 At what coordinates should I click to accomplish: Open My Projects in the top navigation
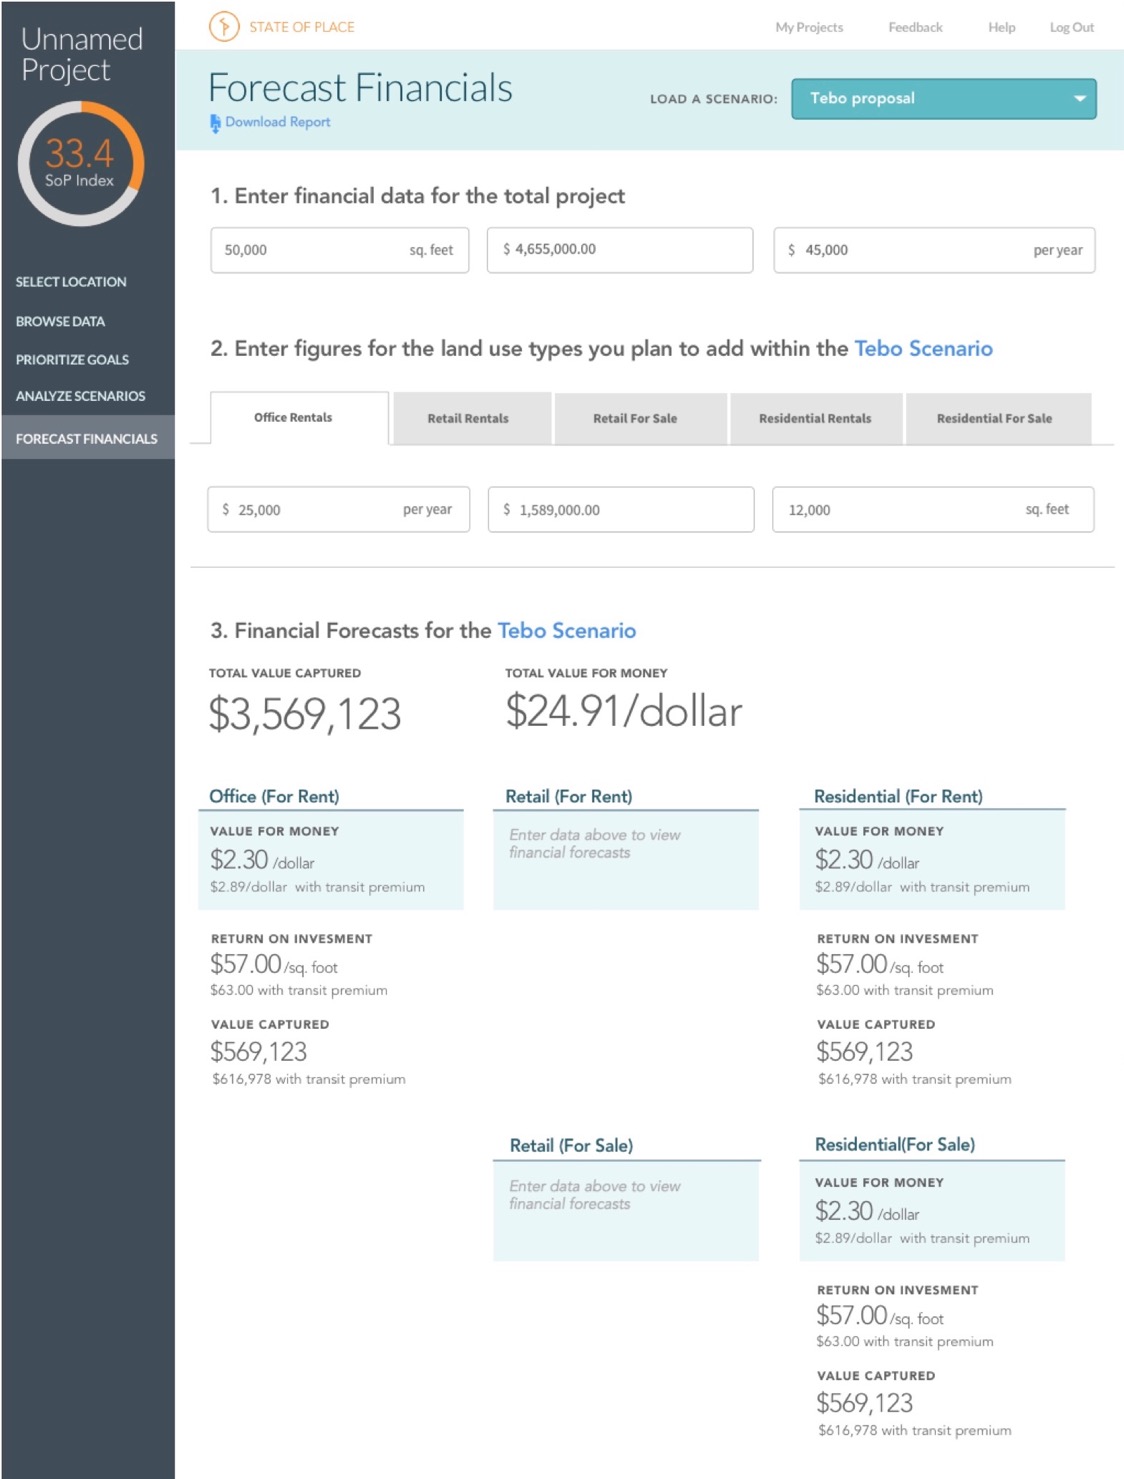point(809,27)
